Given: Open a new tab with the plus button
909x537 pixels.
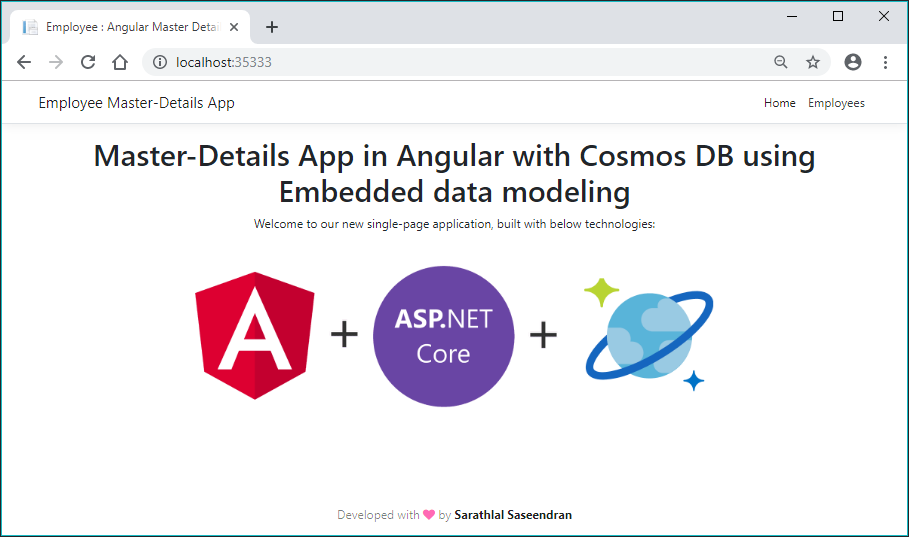Looking at the screenshot, I should point(272,27).
